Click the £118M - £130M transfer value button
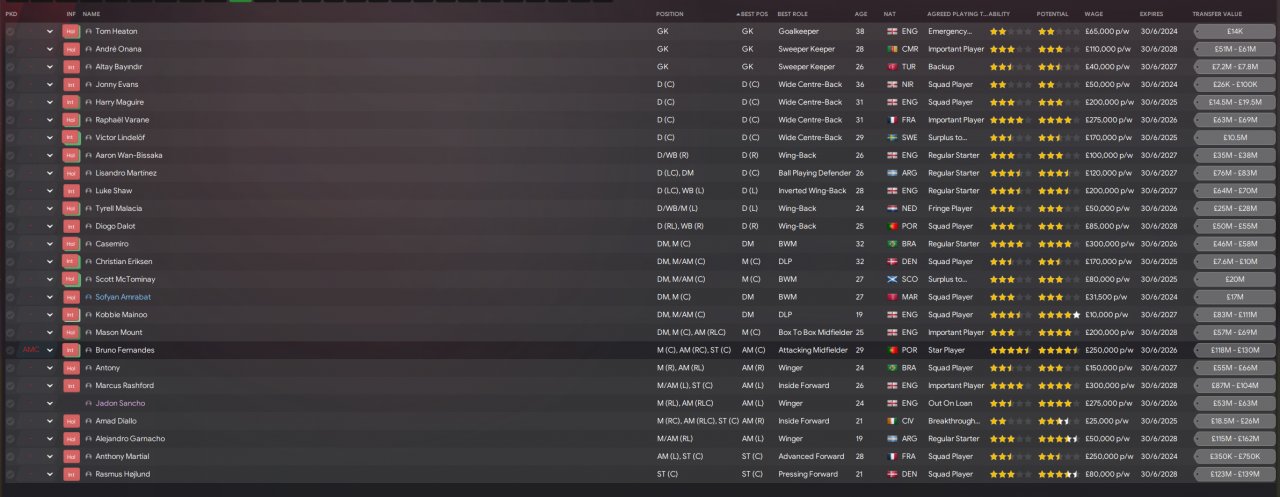This screenshot has height=497, width=1280. click(1234, 350)
